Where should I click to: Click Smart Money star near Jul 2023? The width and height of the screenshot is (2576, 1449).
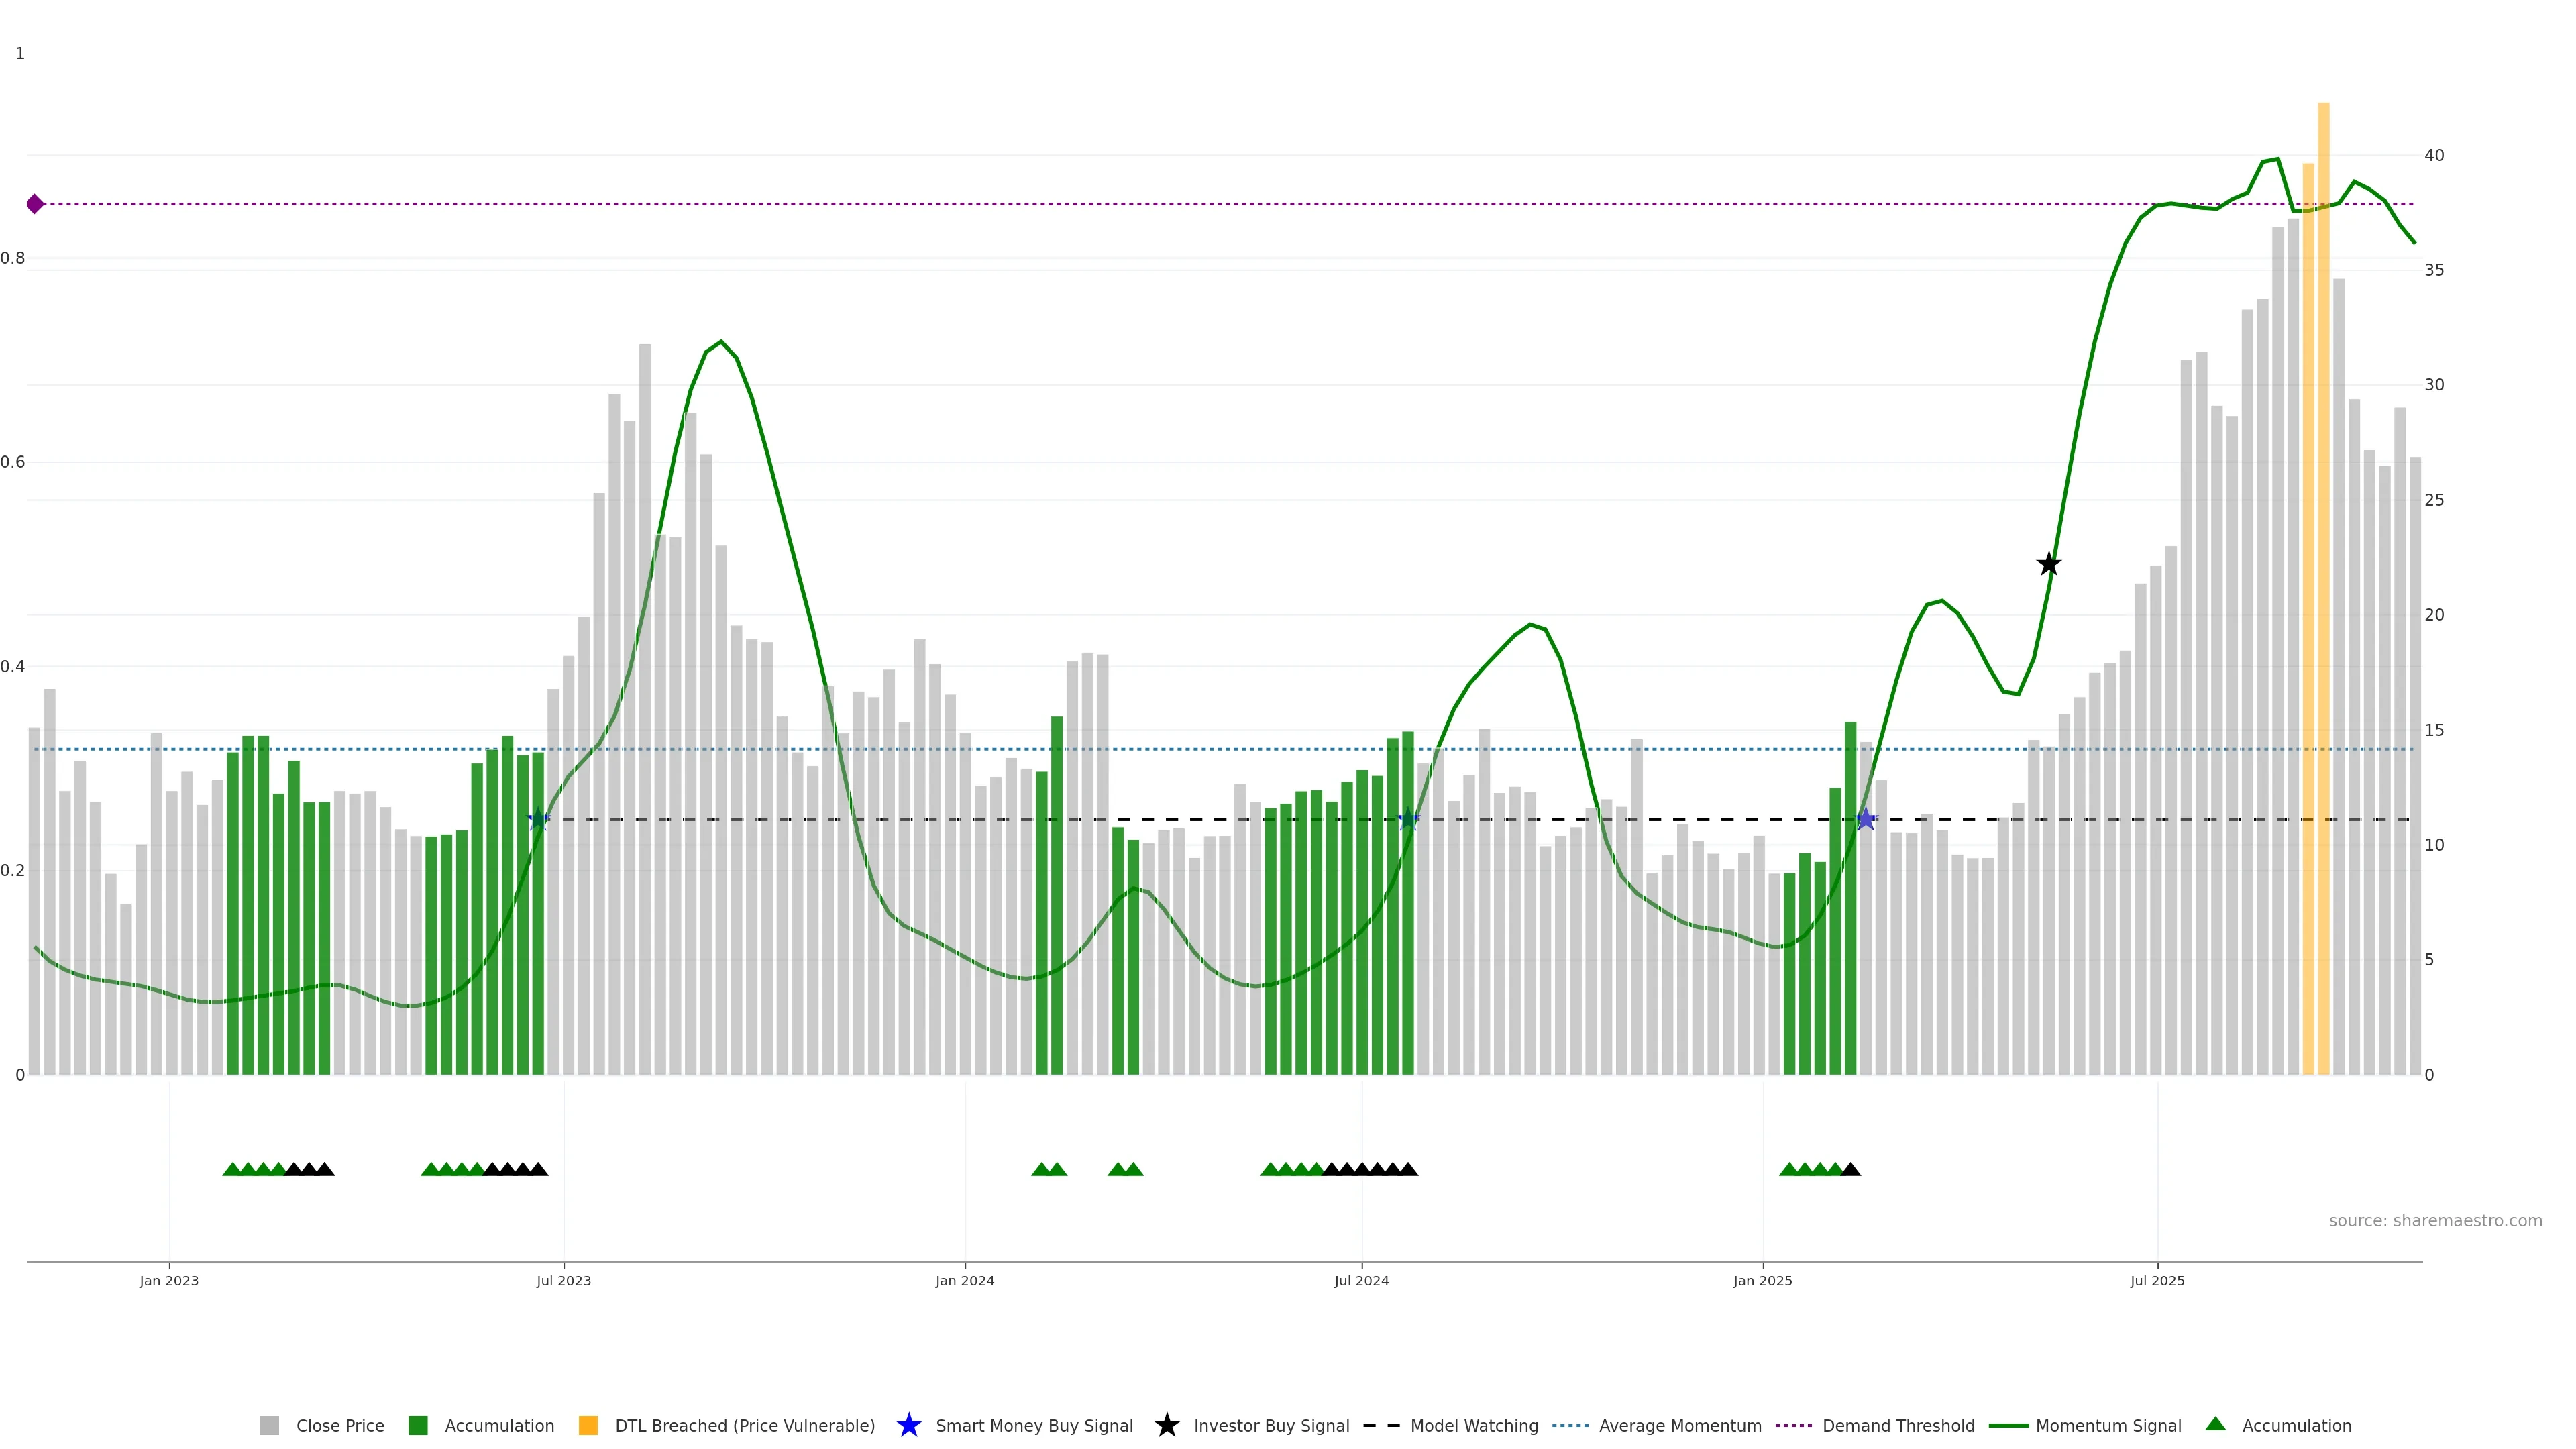coord(538,819)
